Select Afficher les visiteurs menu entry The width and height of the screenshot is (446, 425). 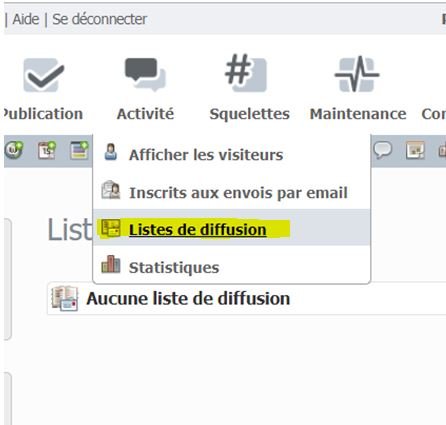(206, 155)
